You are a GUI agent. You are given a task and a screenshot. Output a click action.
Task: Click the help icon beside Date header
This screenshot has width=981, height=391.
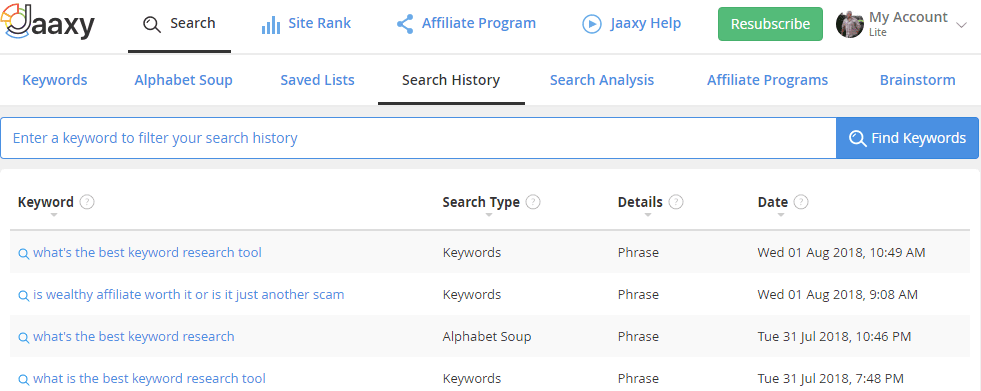click(801, 202)
